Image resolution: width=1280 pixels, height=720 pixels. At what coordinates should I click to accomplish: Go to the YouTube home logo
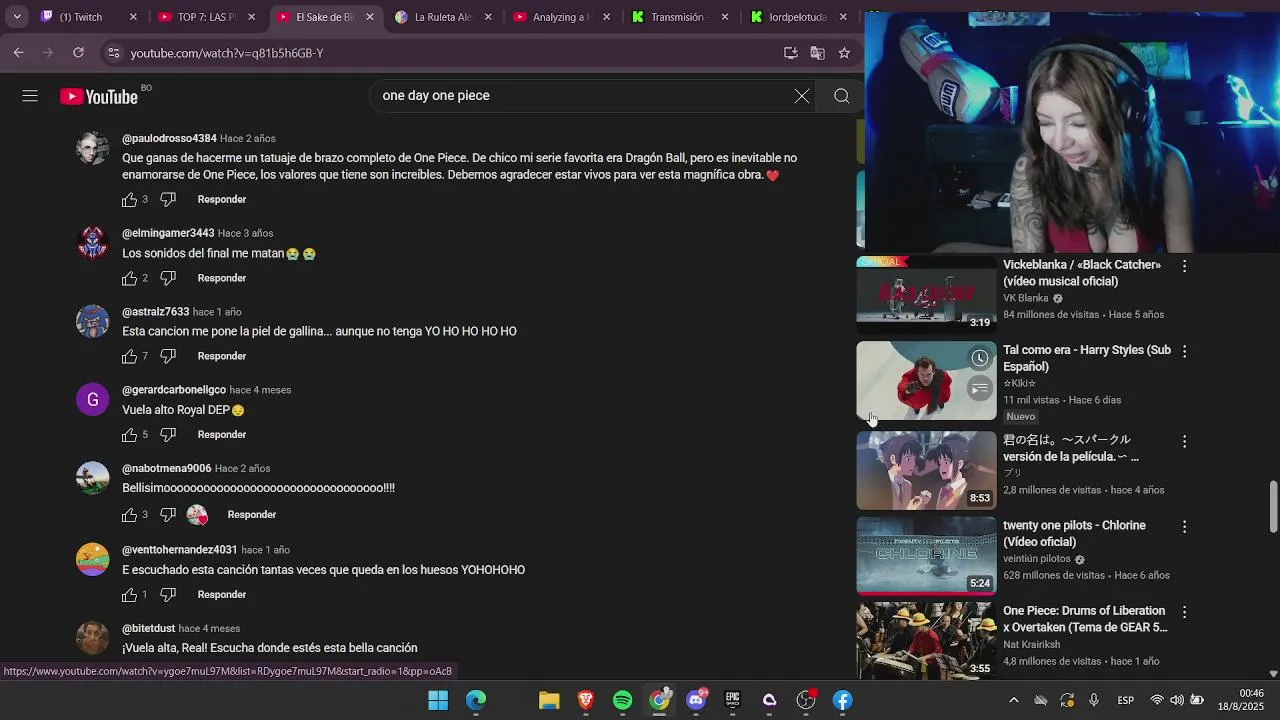99,96
